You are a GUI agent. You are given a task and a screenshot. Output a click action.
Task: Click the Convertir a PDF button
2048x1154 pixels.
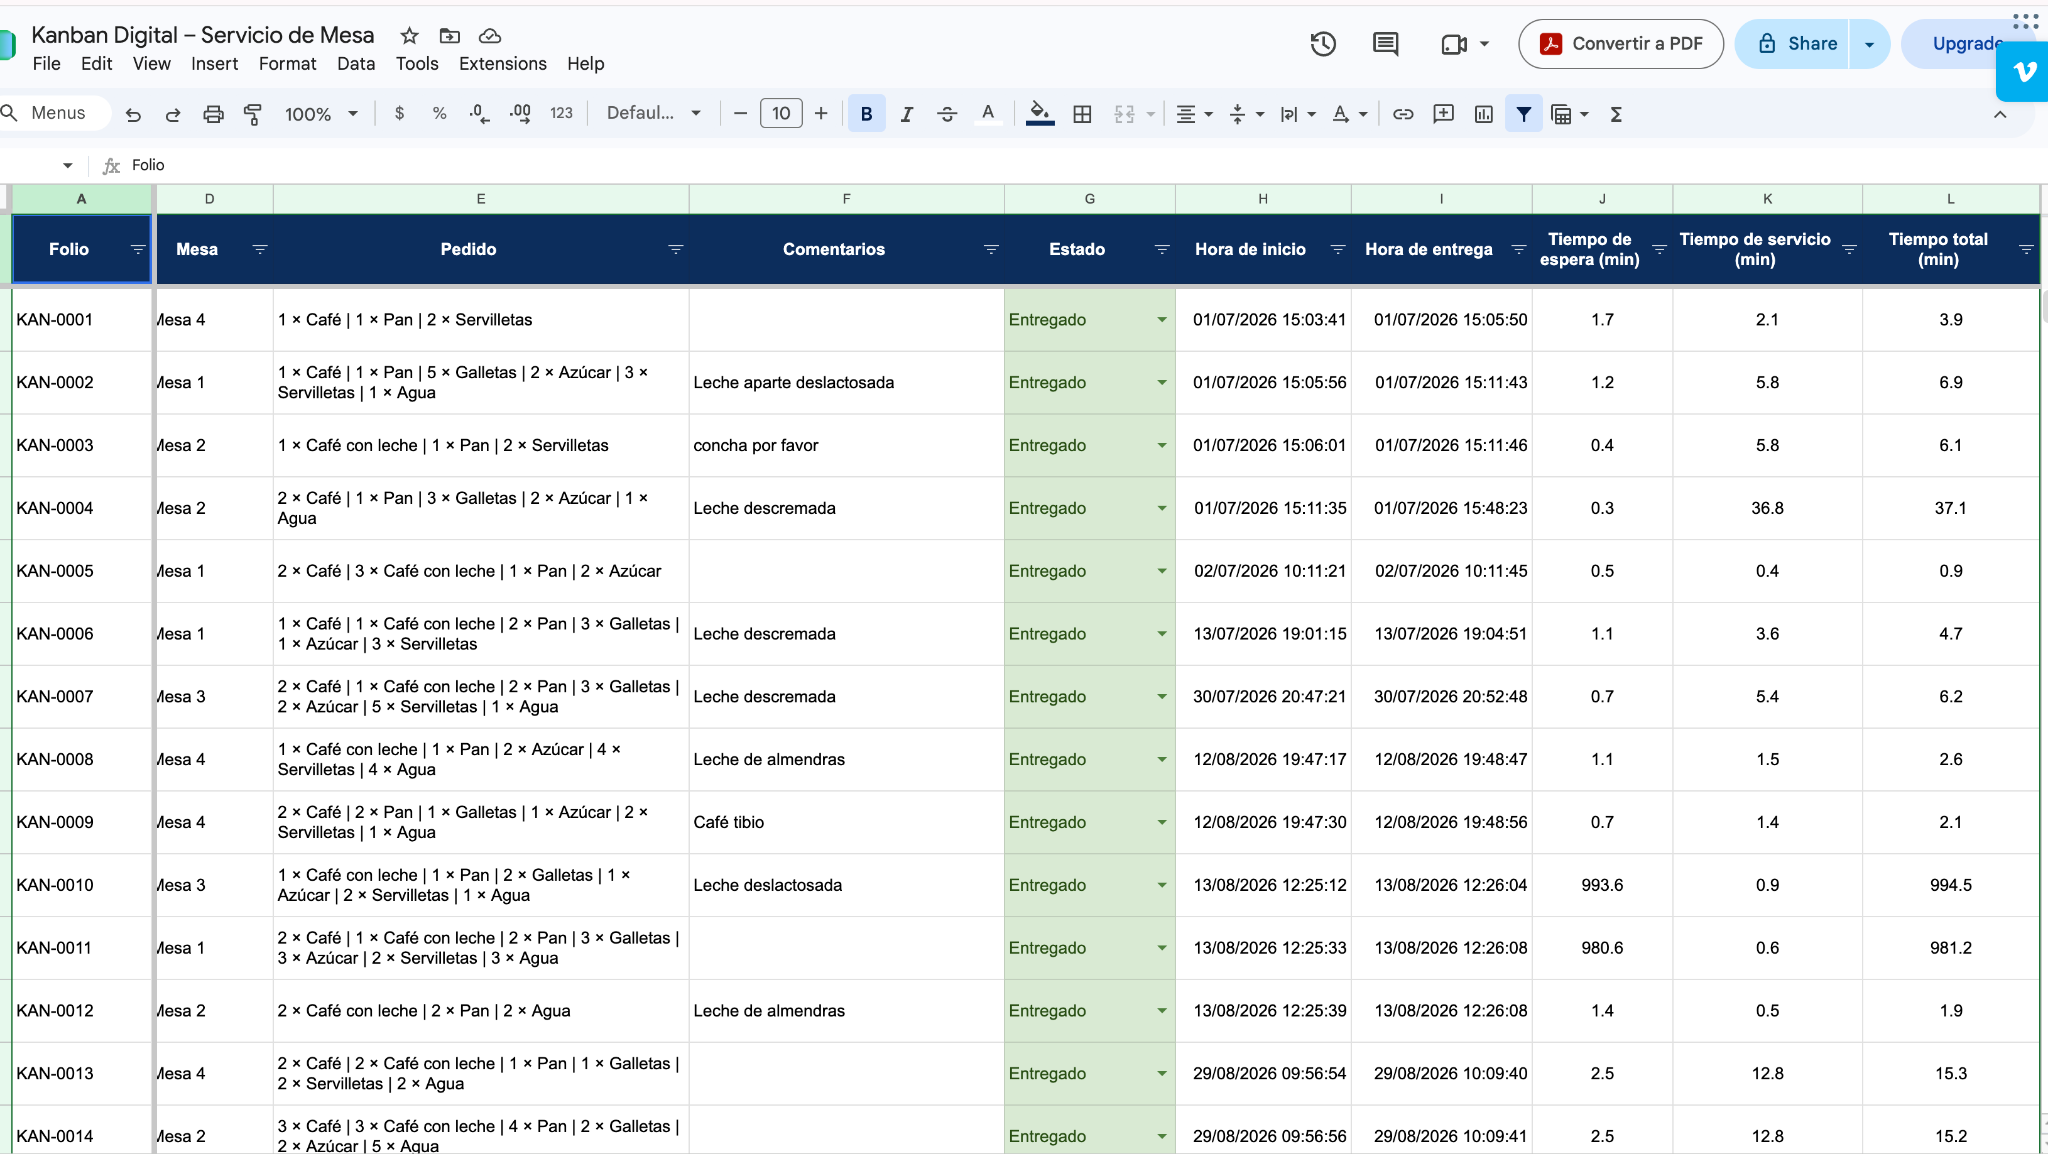pos(1621,44)
